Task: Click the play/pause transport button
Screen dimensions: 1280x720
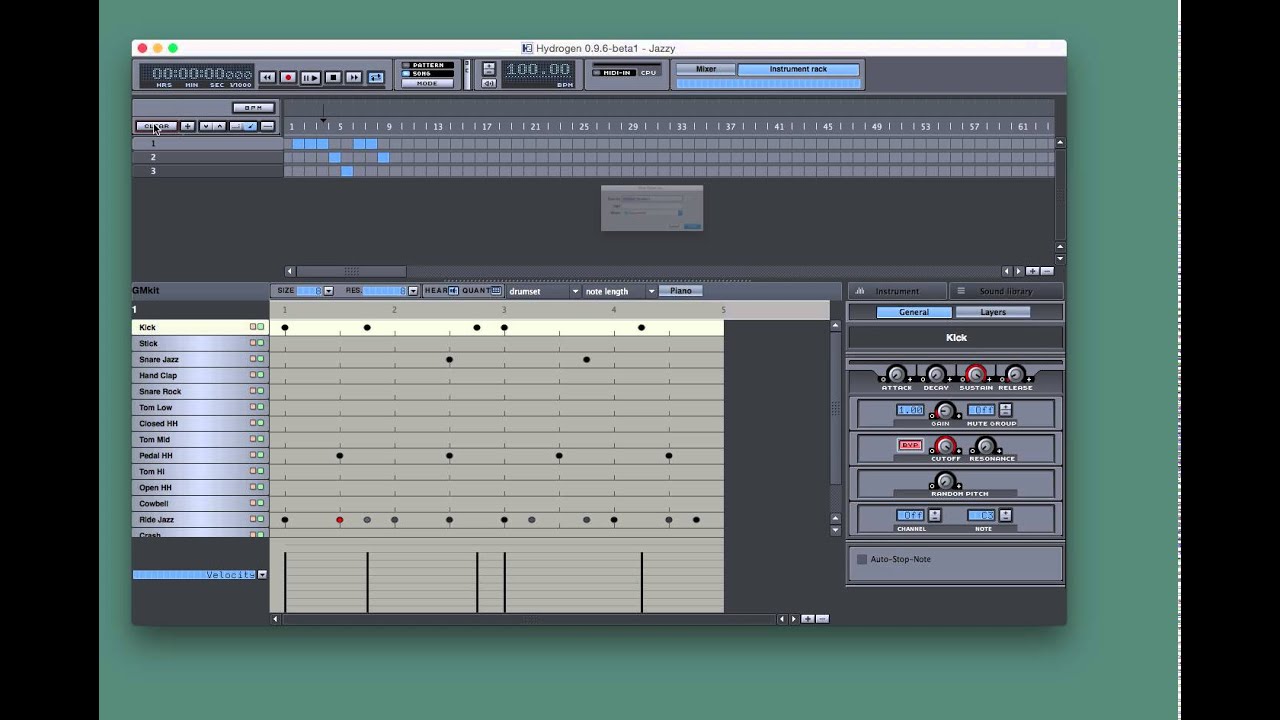Action: (310, 77)
